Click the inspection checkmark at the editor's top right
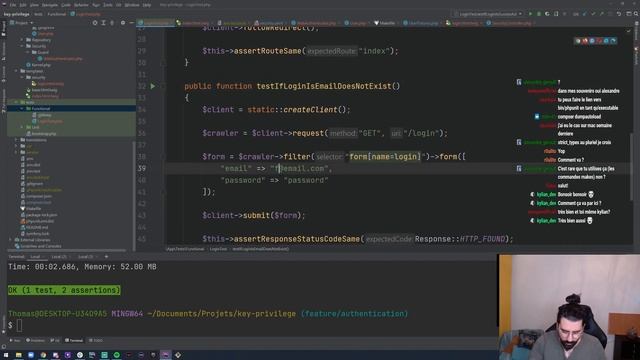The width and height of the screenshot is (640, 360). coord(629,31)
